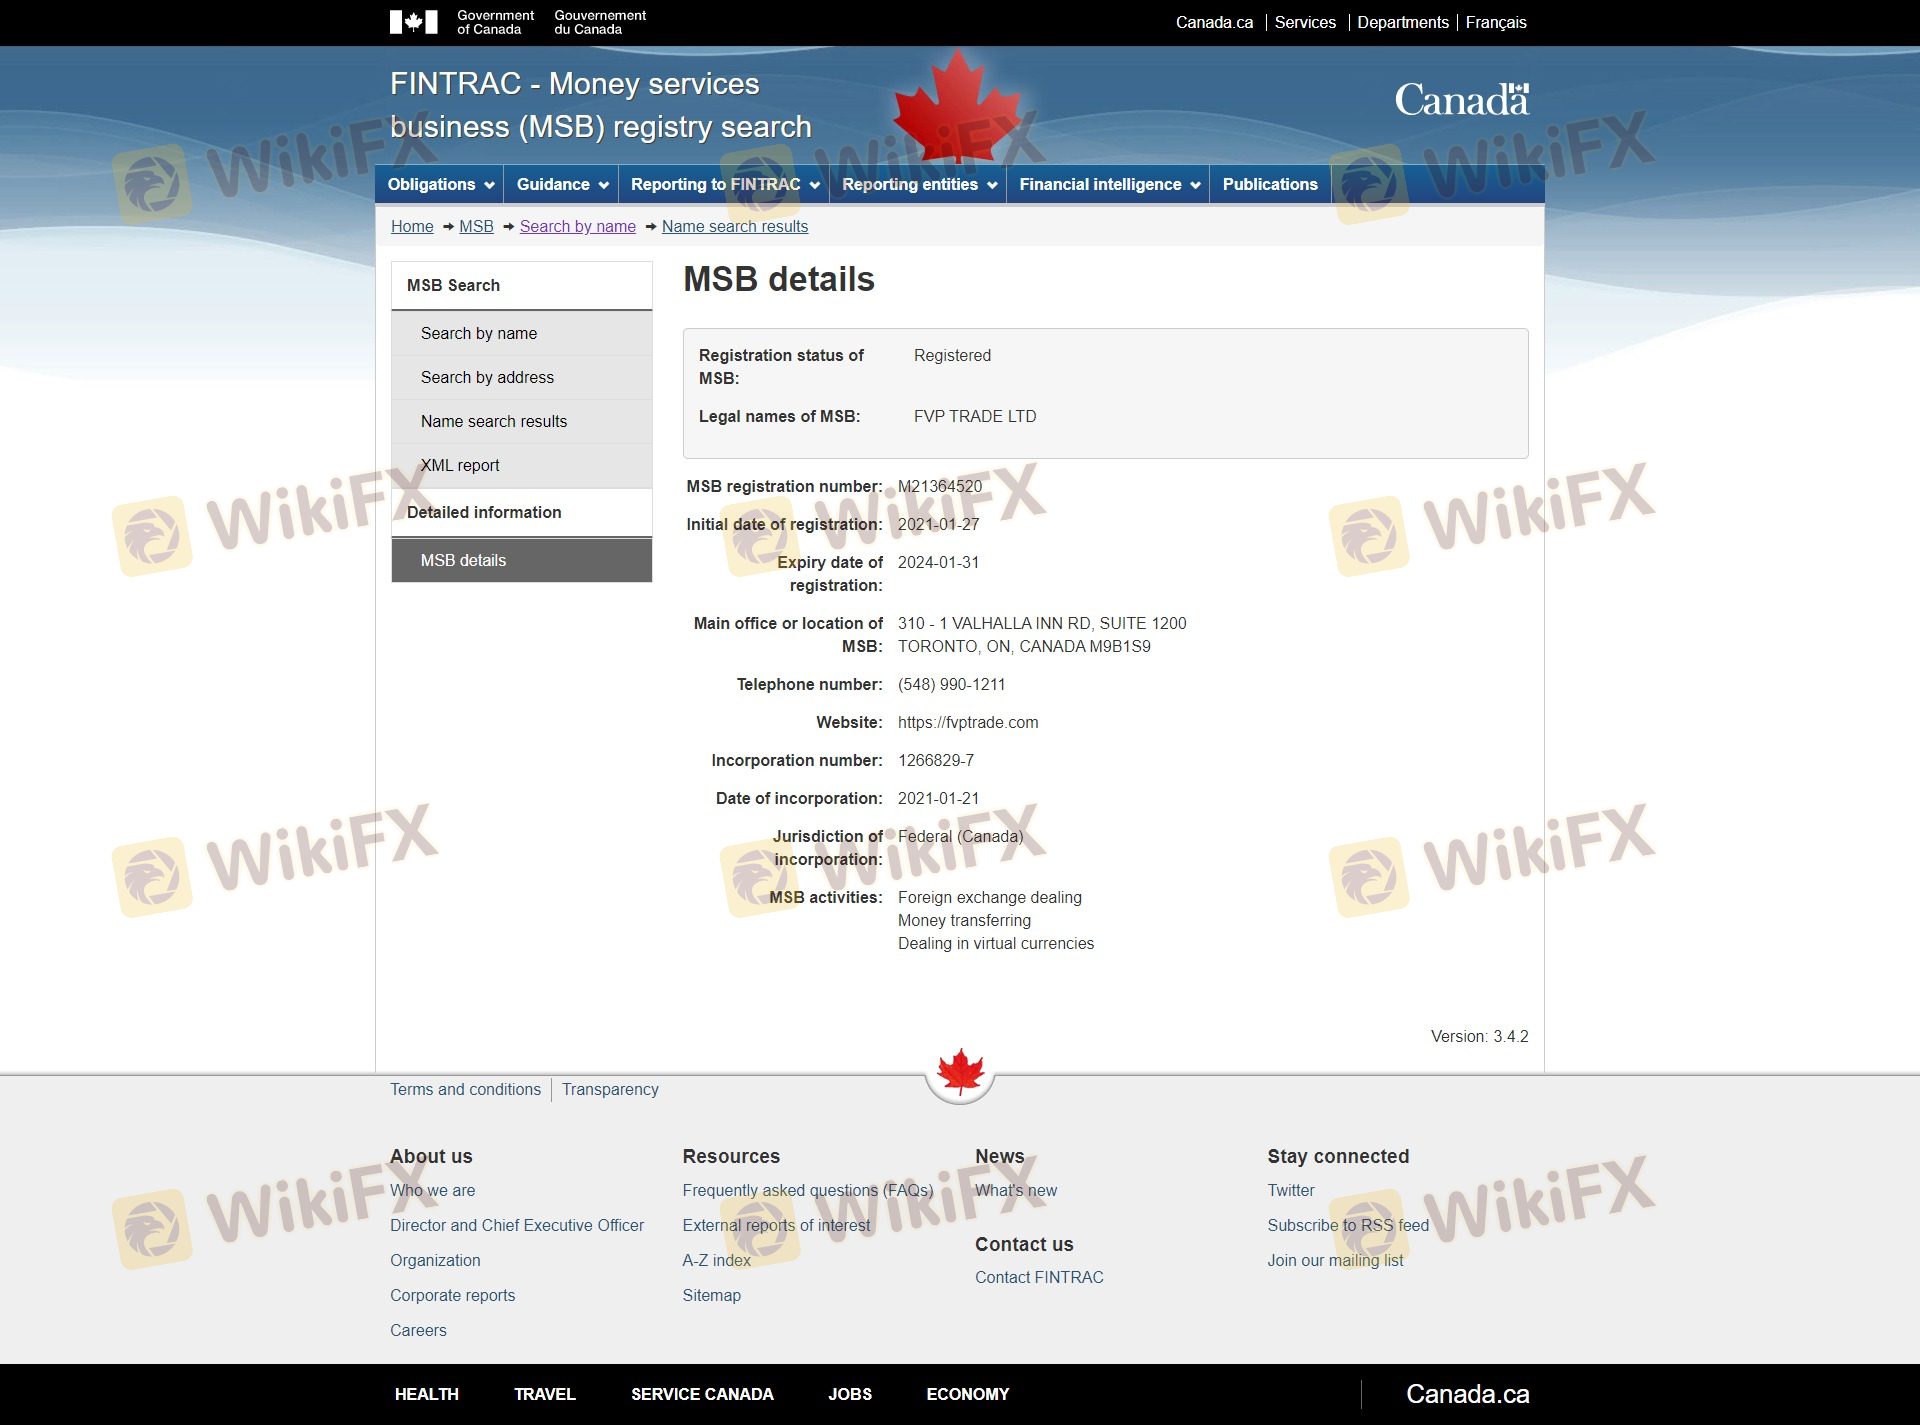
Task: Click the Home breadcrumb link
Action: (412, 226)
